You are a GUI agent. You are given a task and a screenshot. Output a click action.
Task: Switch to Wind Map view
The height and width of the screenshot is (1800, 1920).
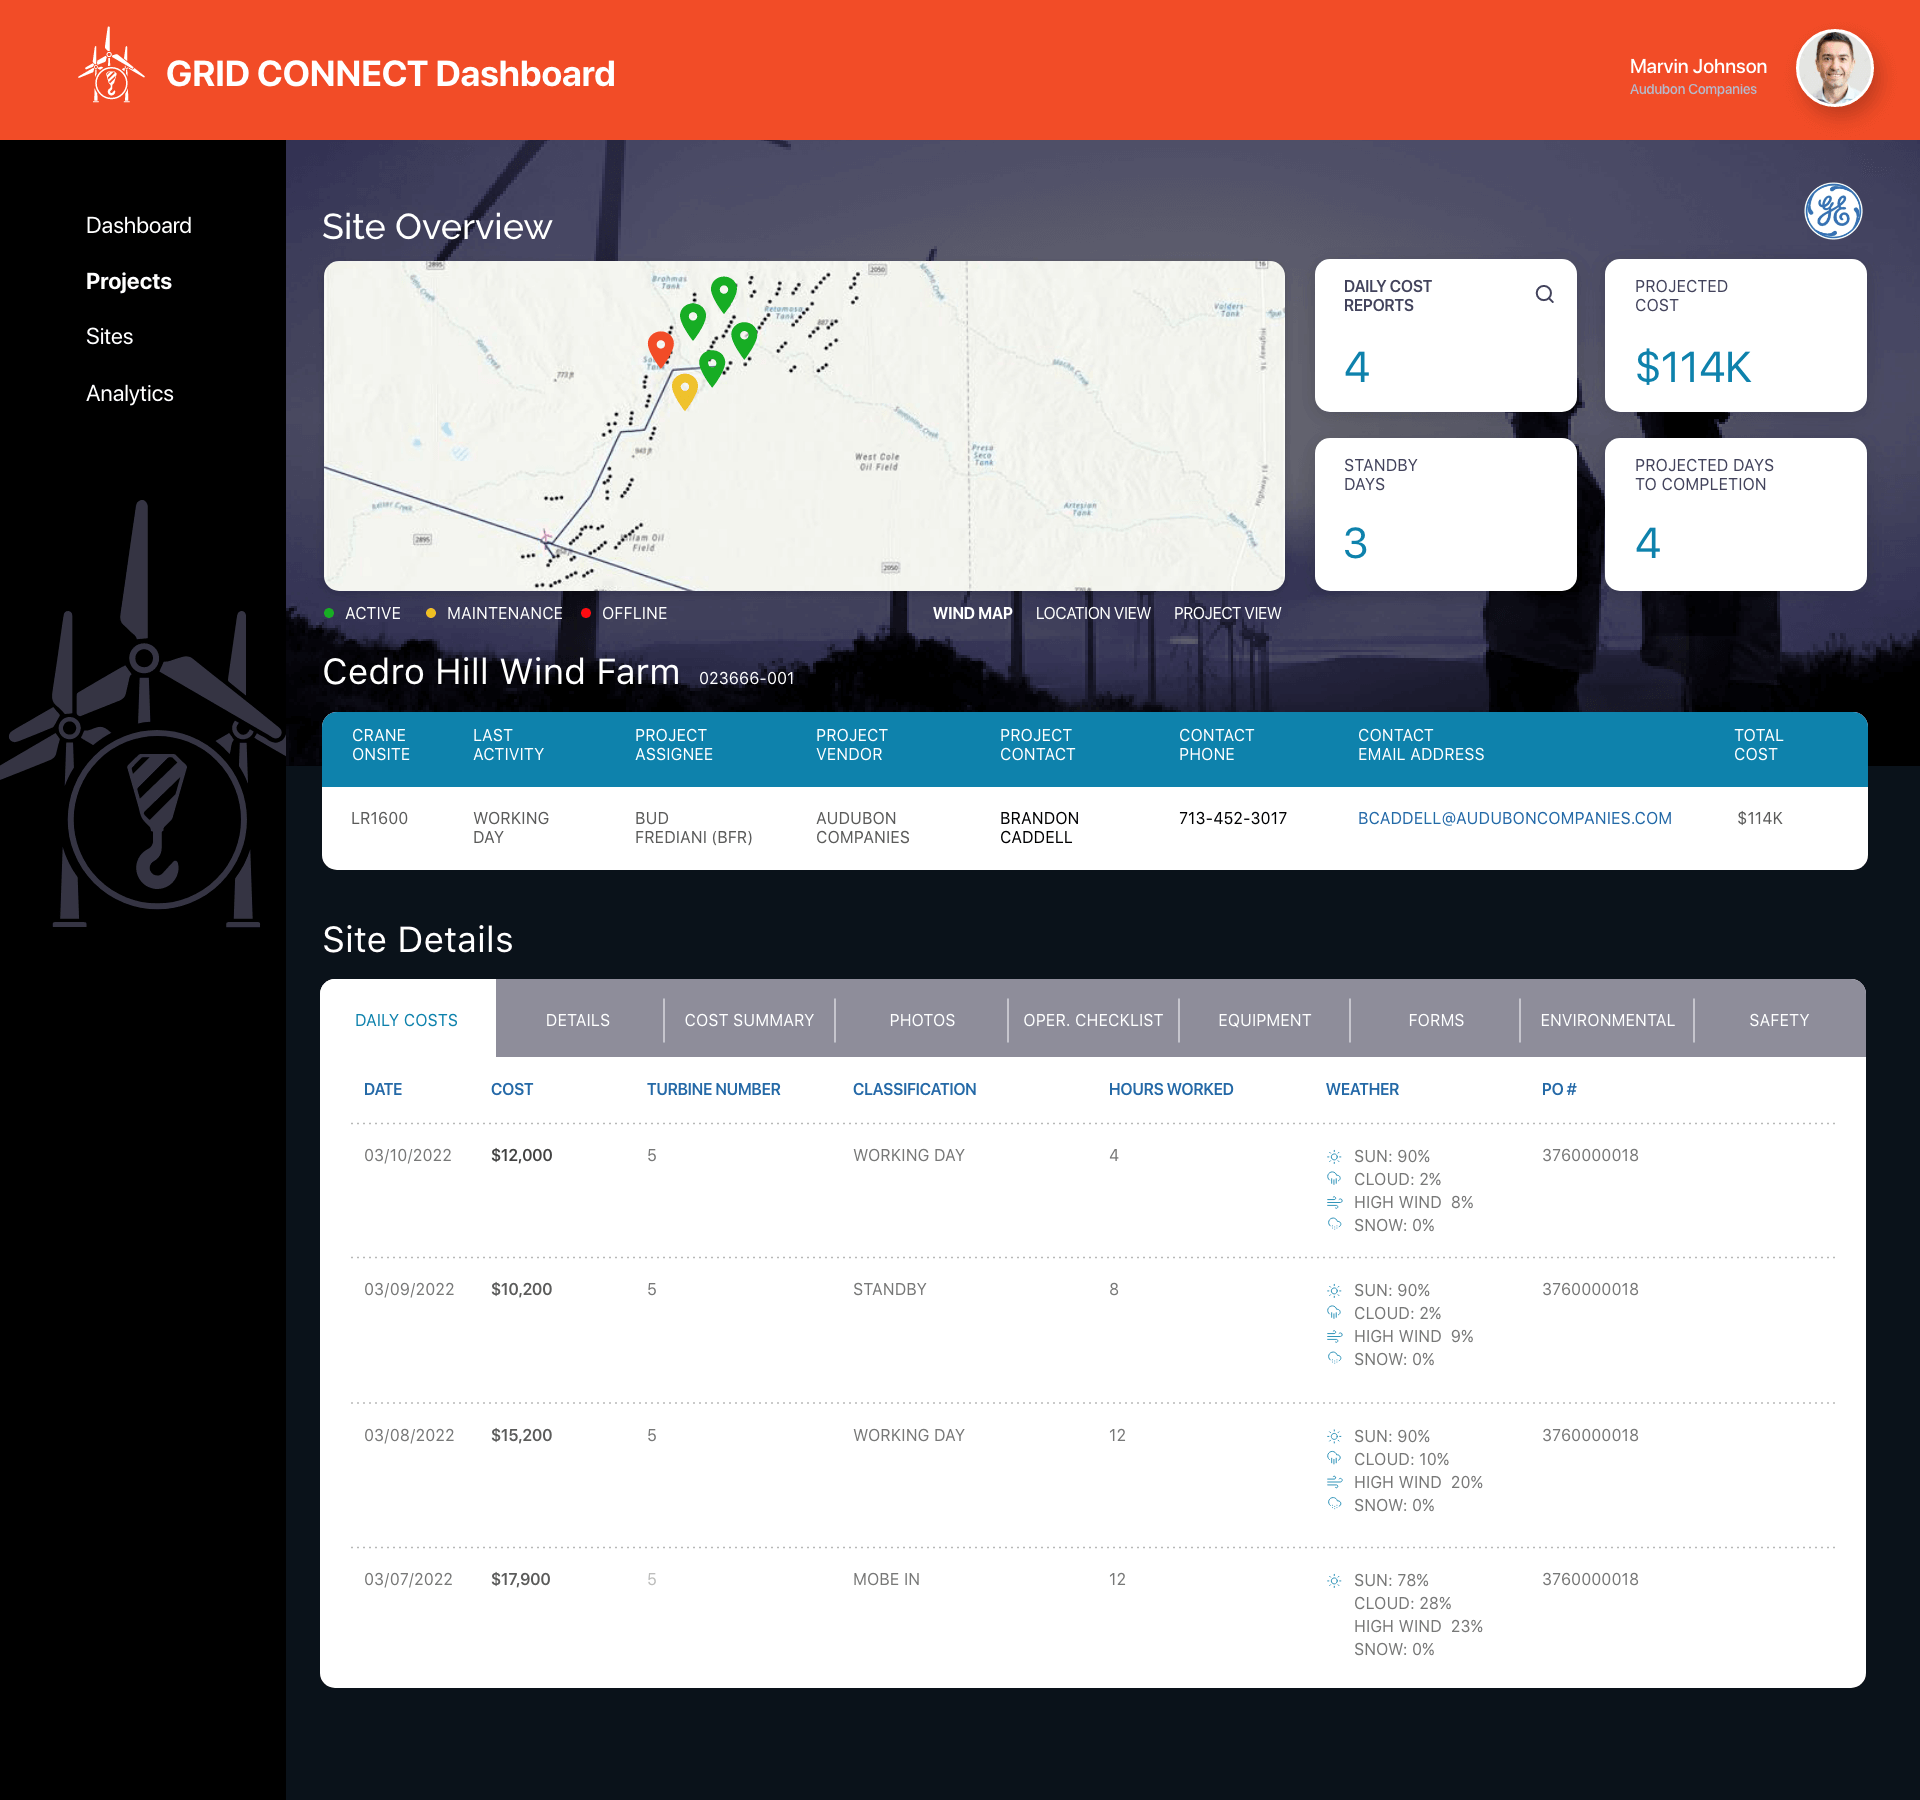pyautogui.click(x=972, y=613)
